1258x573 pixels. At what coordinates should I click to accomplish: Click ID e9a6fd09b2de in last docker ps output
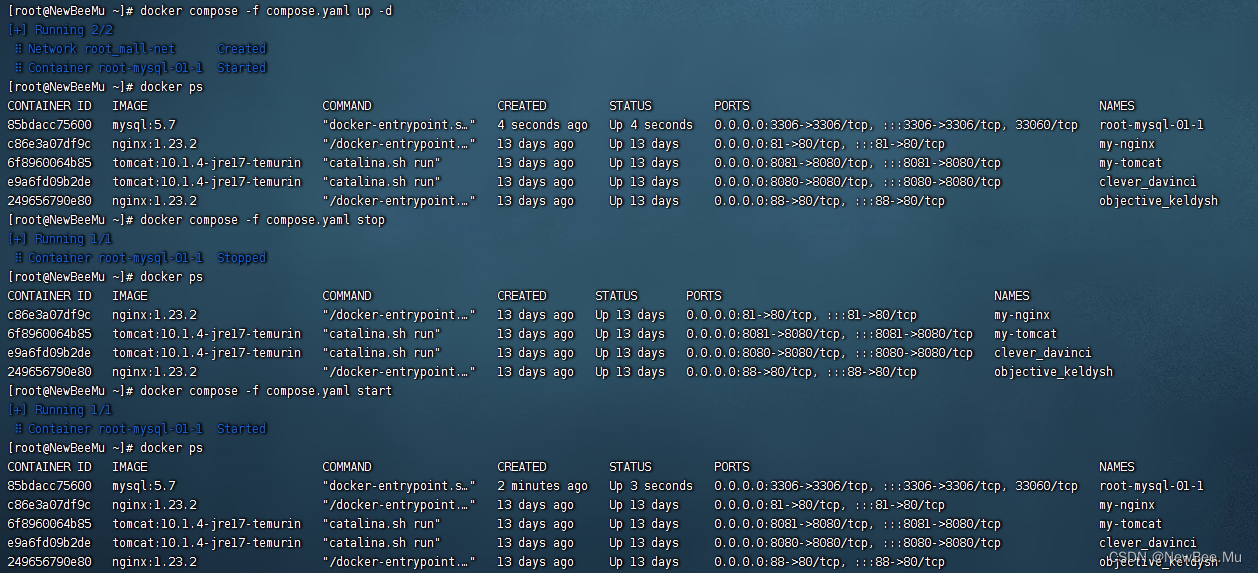pyautogui.click(x=49, y=543)
